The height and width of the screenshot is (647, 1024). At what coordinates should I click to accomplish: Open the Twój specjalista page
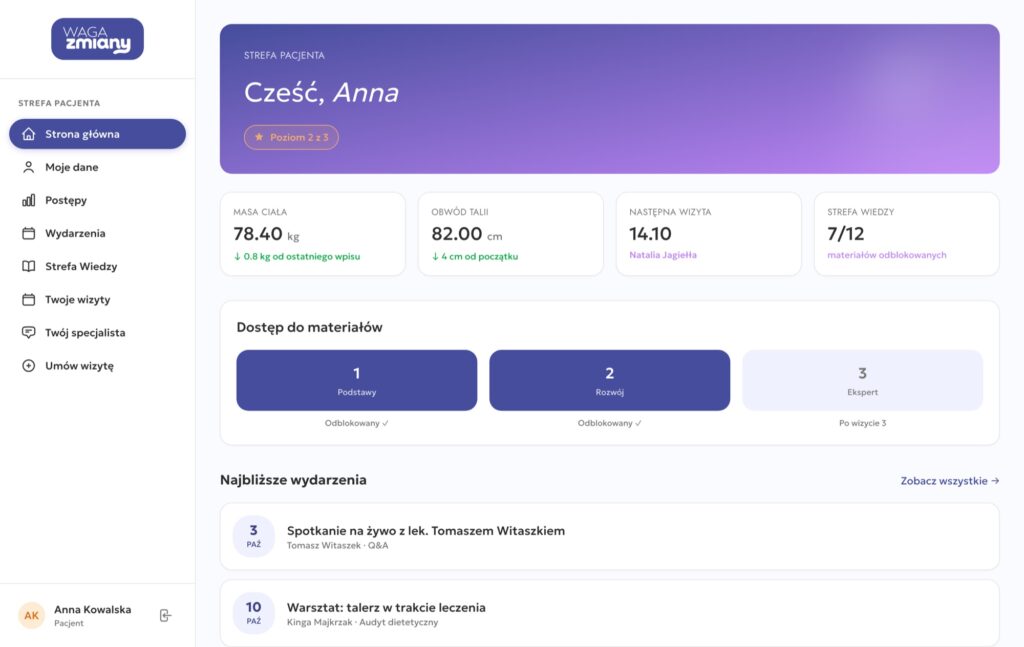97,332
